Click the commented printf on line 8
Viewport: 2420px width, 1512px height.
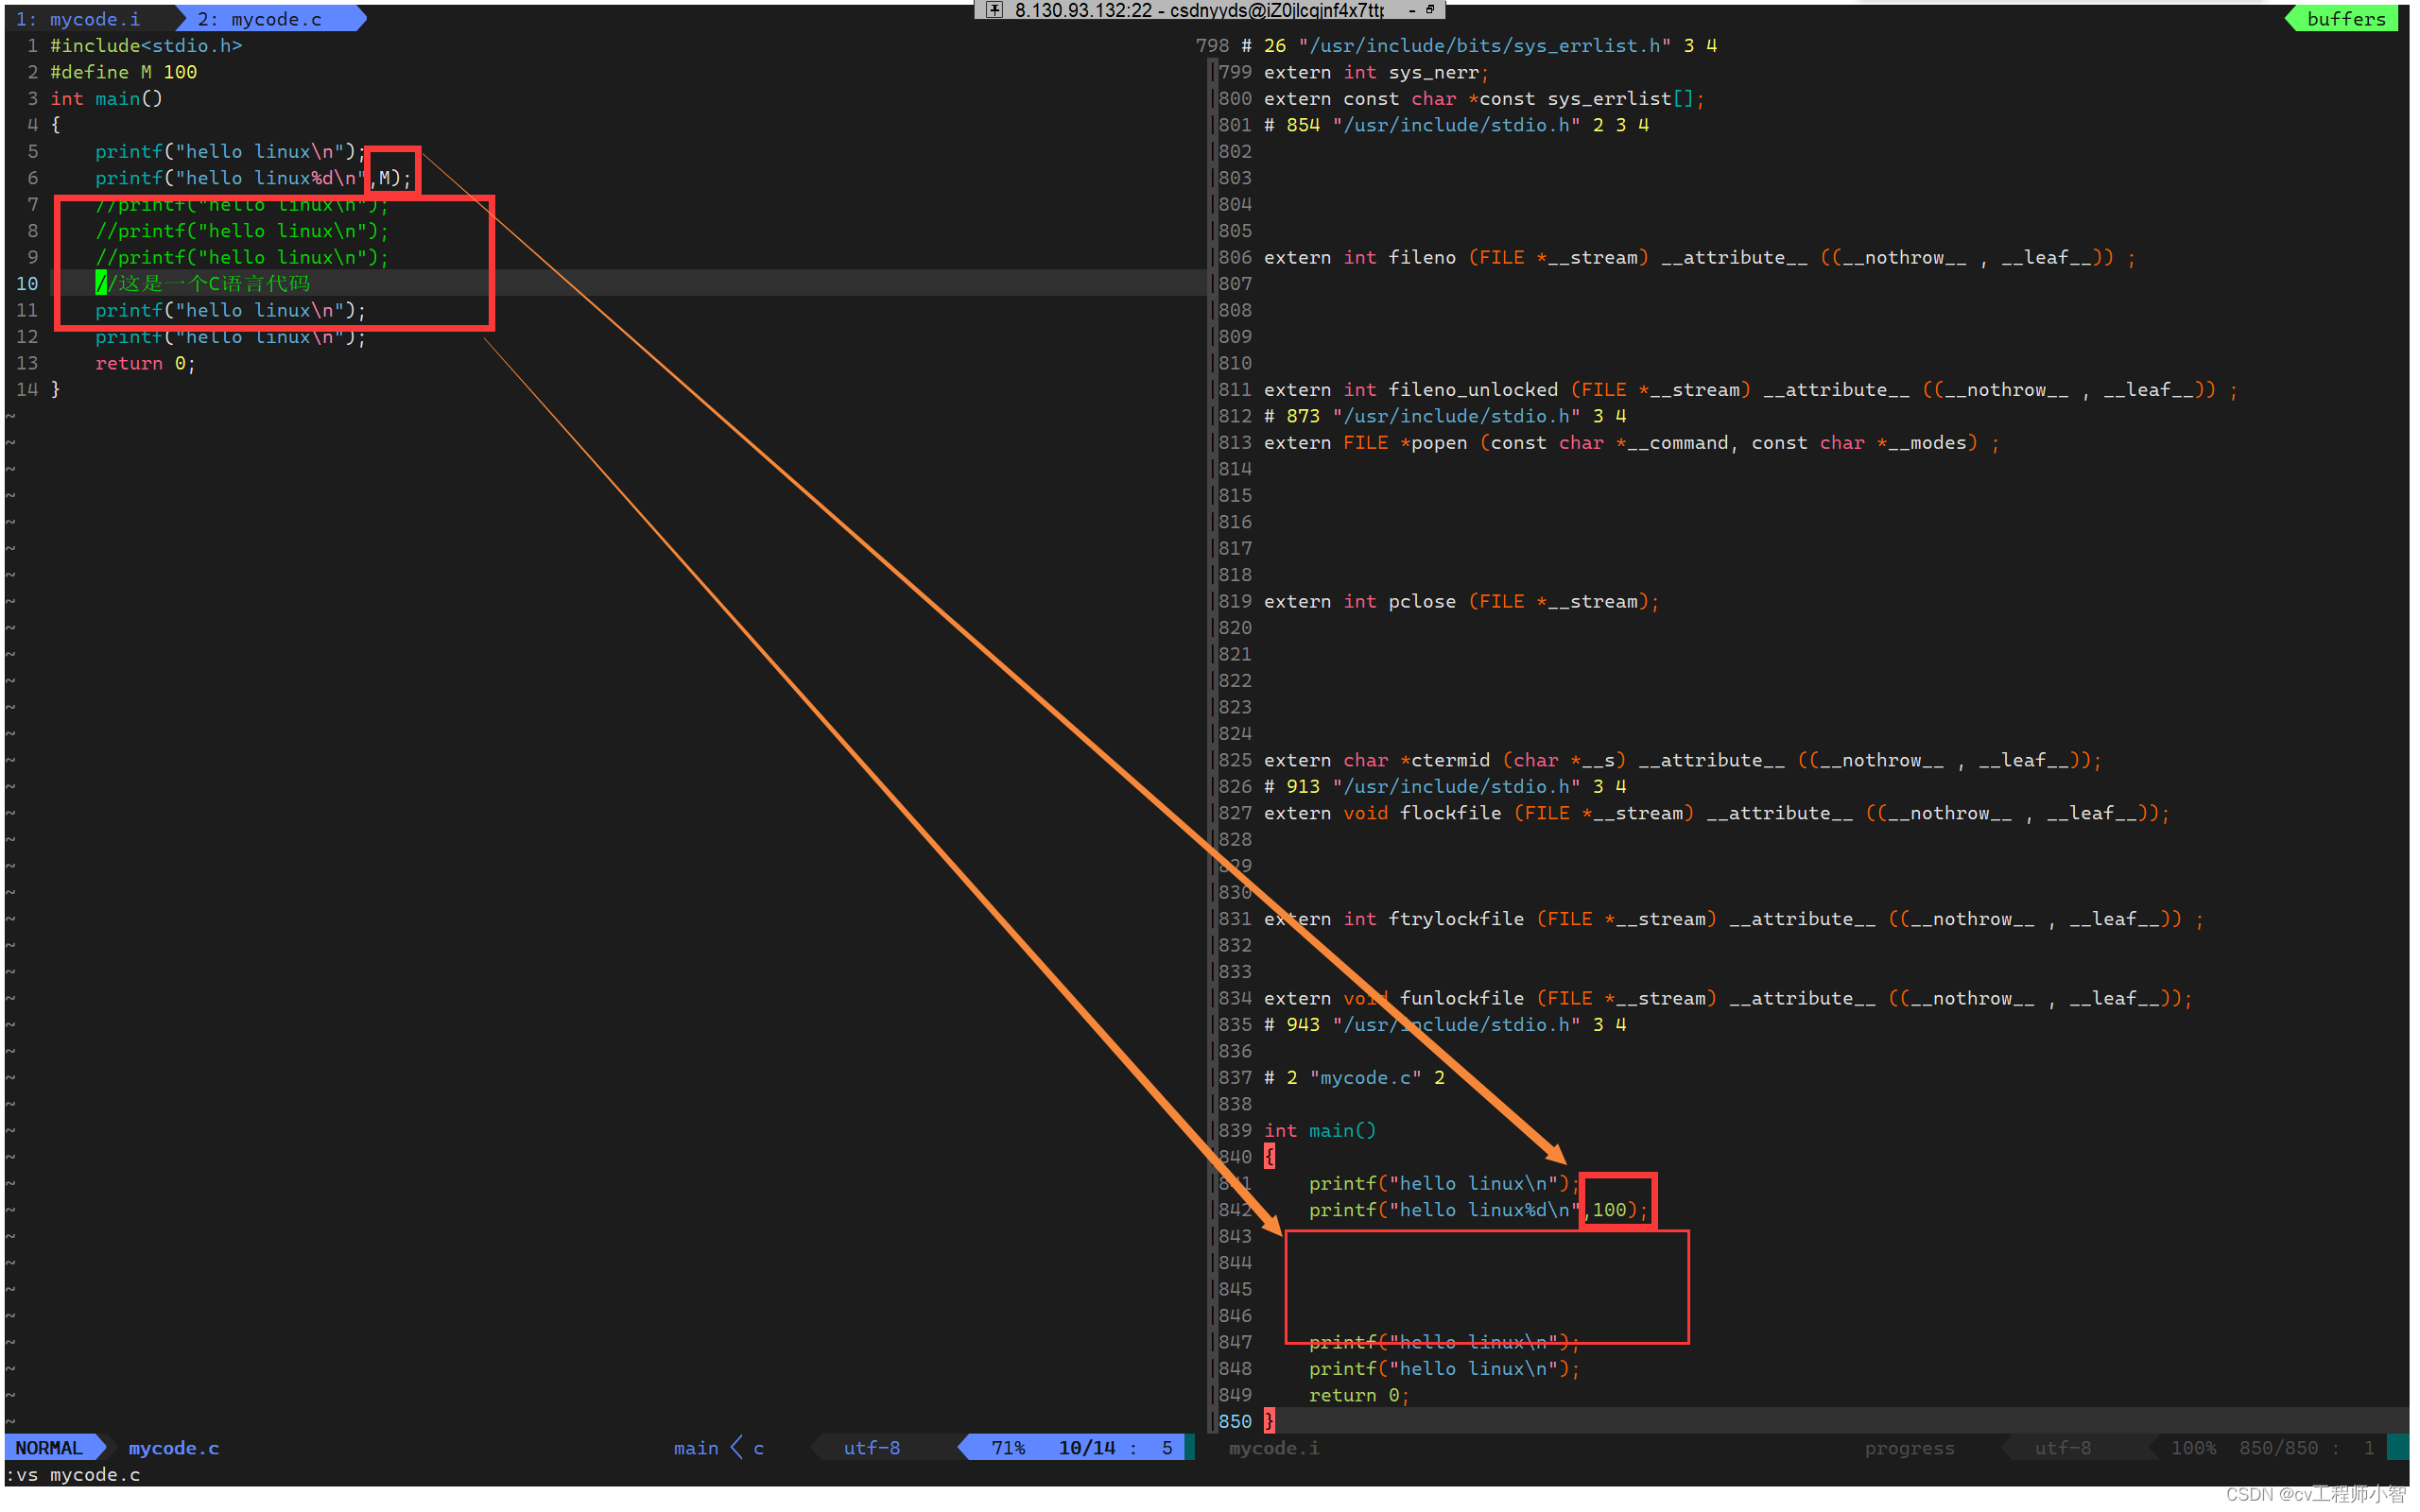click(242, 231)
